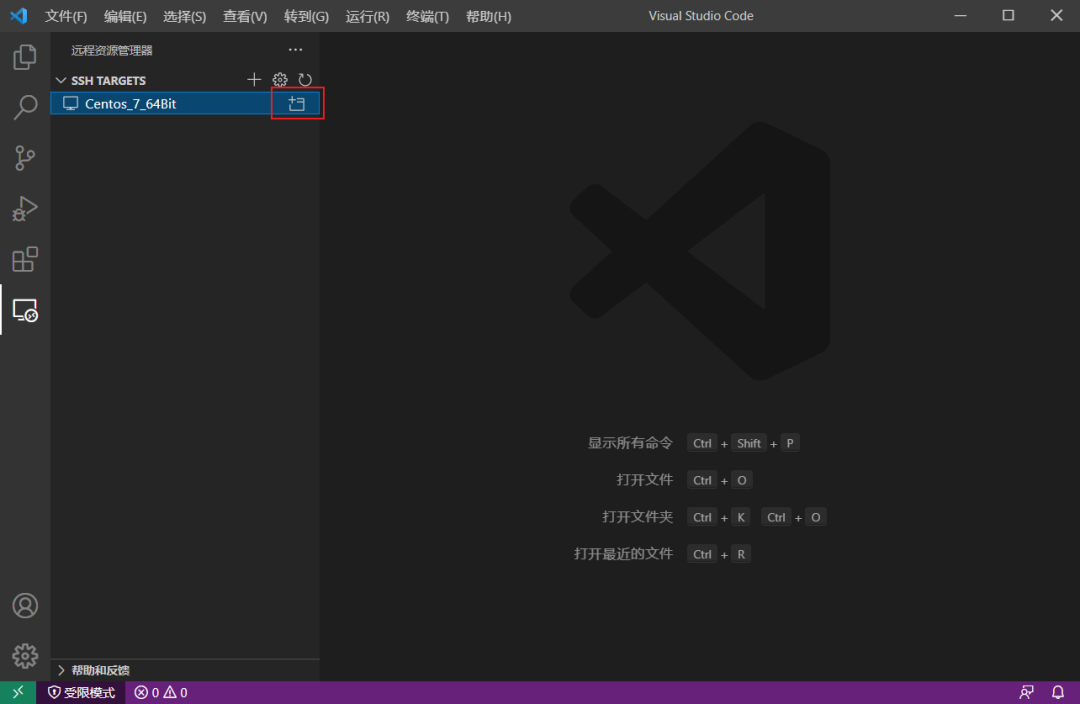Open the 终端(T) menu
Image resolution: width=1080 pixels, height=704 pixels.
(428, 16)
